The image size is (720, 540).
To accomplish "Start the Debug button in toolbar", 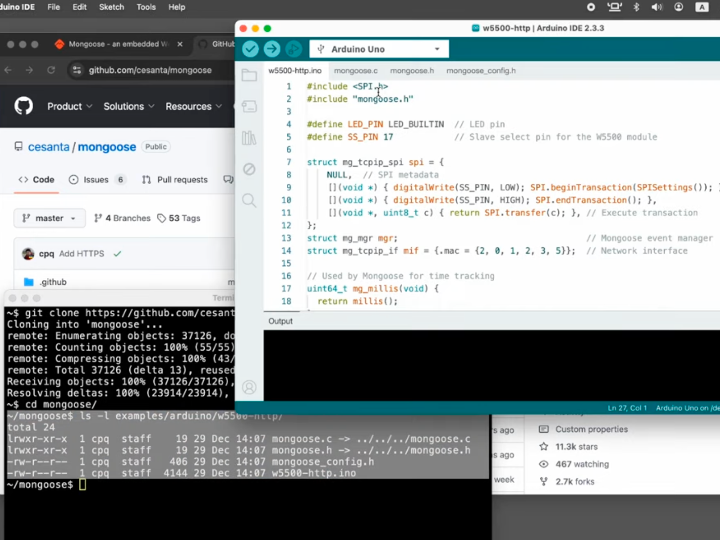I will [x=294, y=49].
